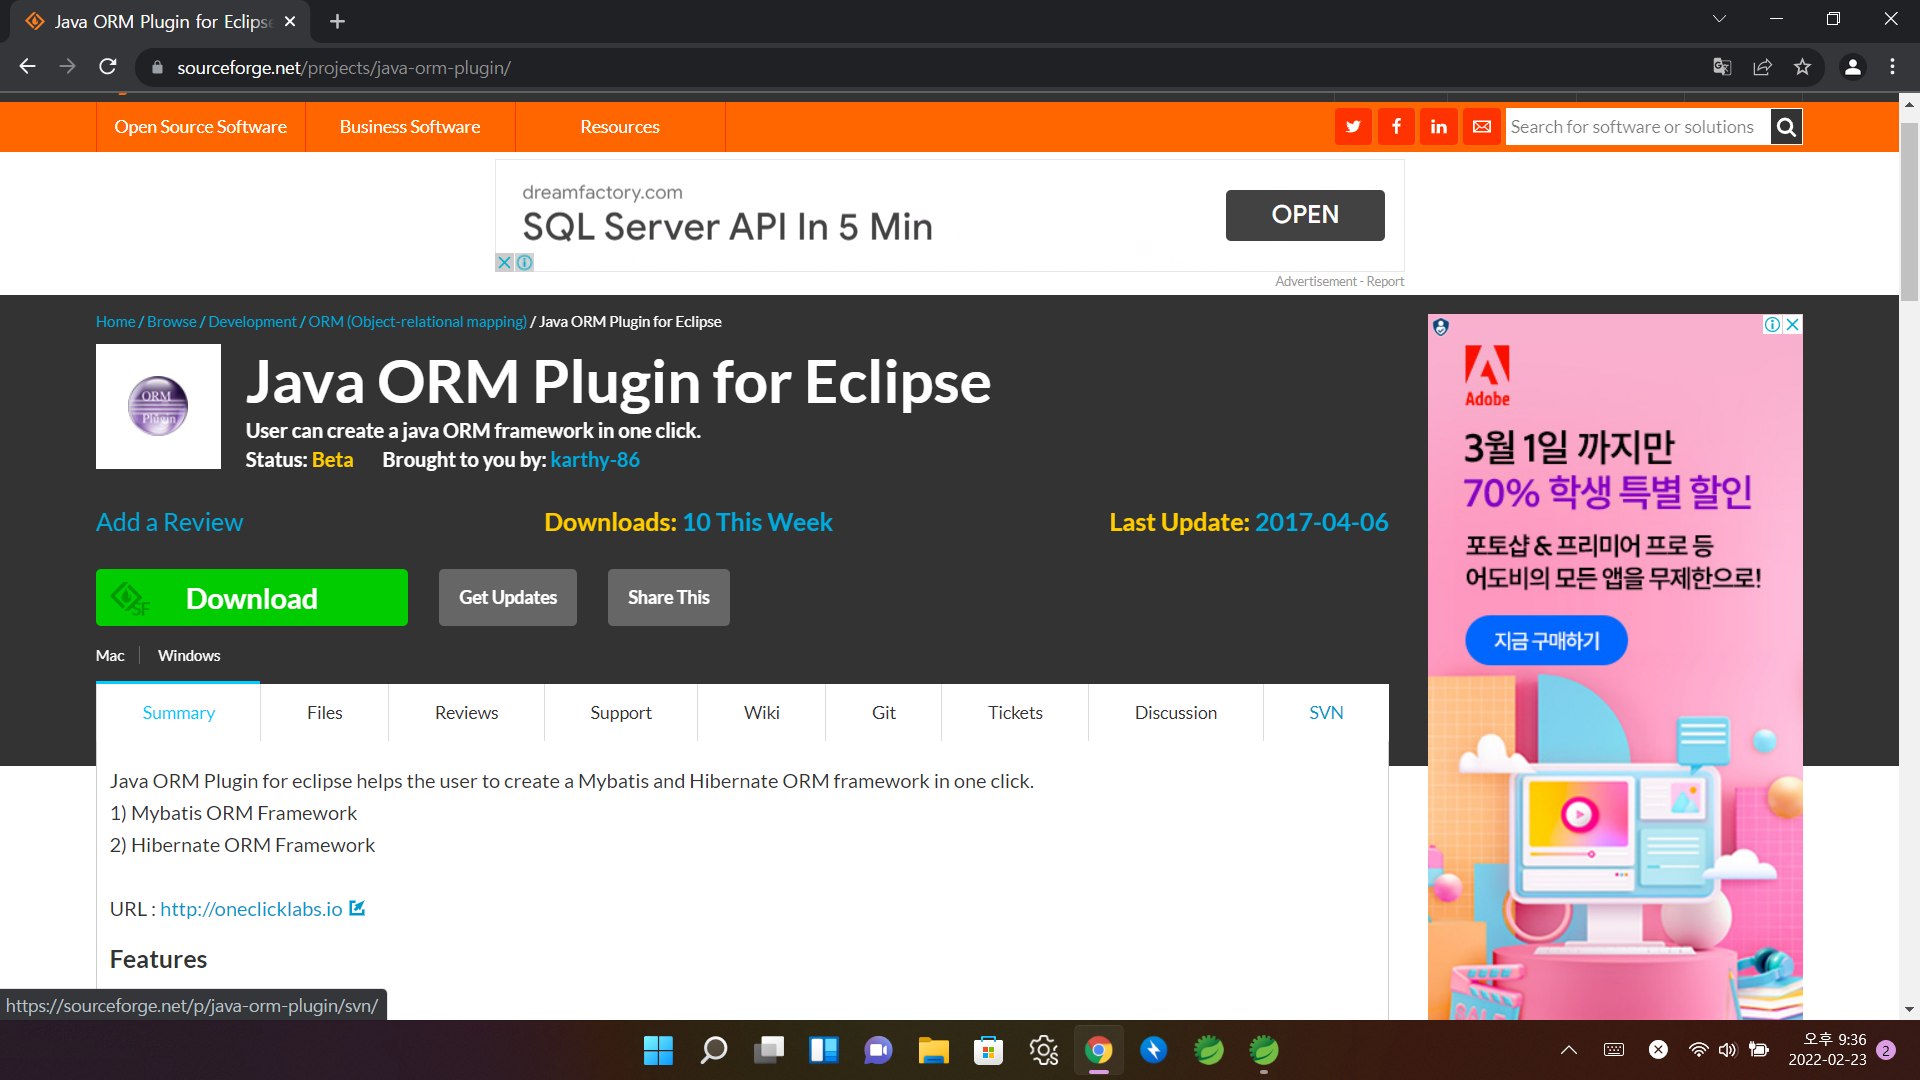Open Chrome three-dot menu
This screenshot has width=1920, height=1080.
tap(1892, 67)
